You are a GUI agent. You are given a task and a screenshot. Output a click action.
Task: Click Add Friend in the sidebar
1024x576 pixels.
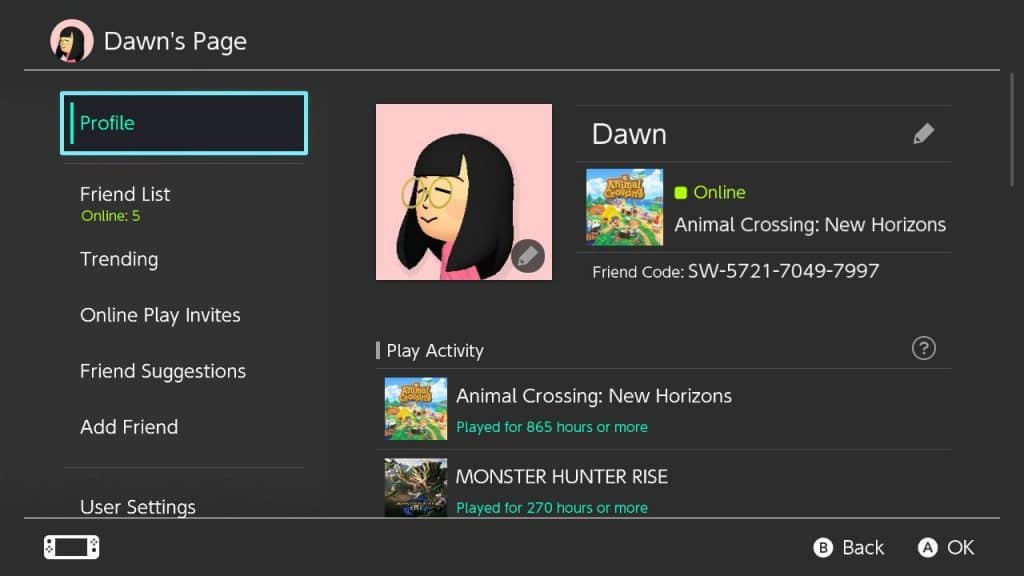pos(129,427)
